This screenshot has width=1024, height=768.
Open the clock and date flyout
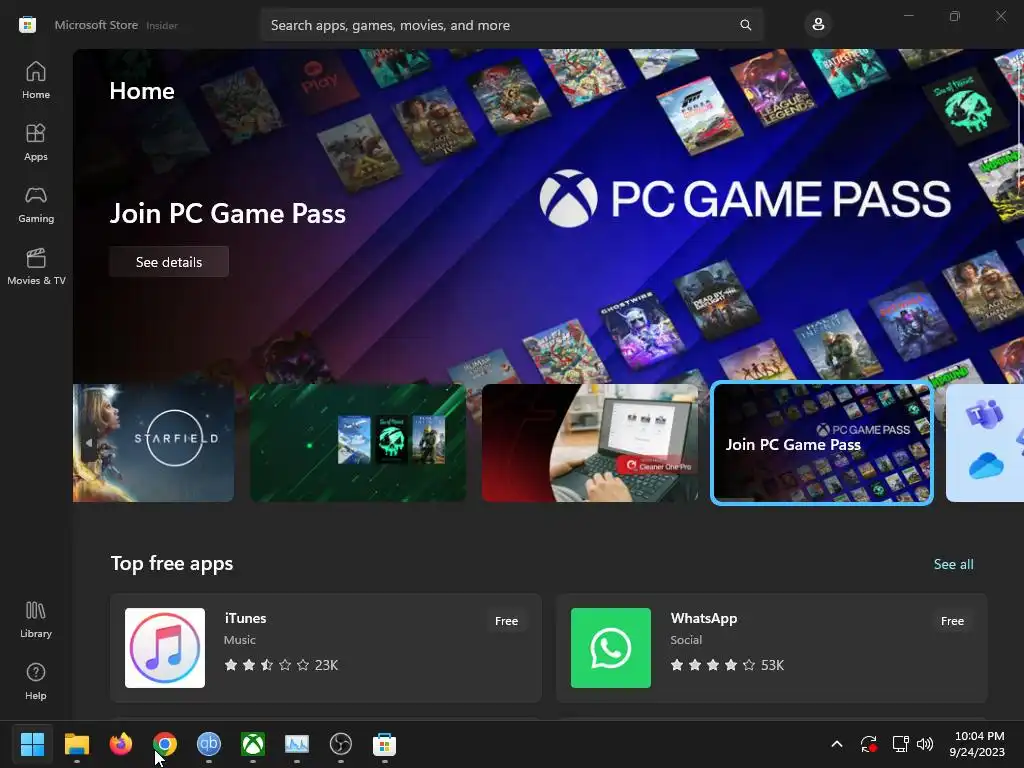click(x=977, y=744)
